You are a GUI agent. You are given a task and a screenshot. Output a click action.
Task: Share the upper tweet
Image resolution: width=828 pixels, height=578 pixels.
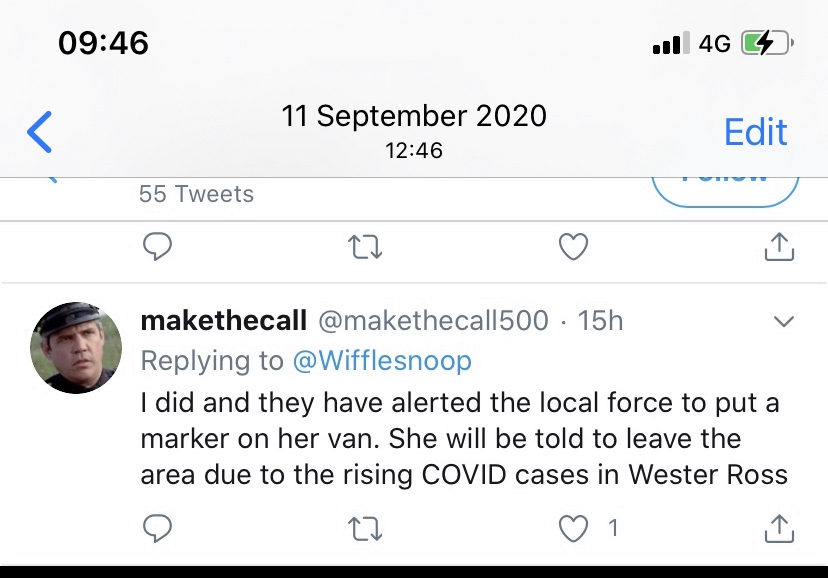(x=779, y=247)
